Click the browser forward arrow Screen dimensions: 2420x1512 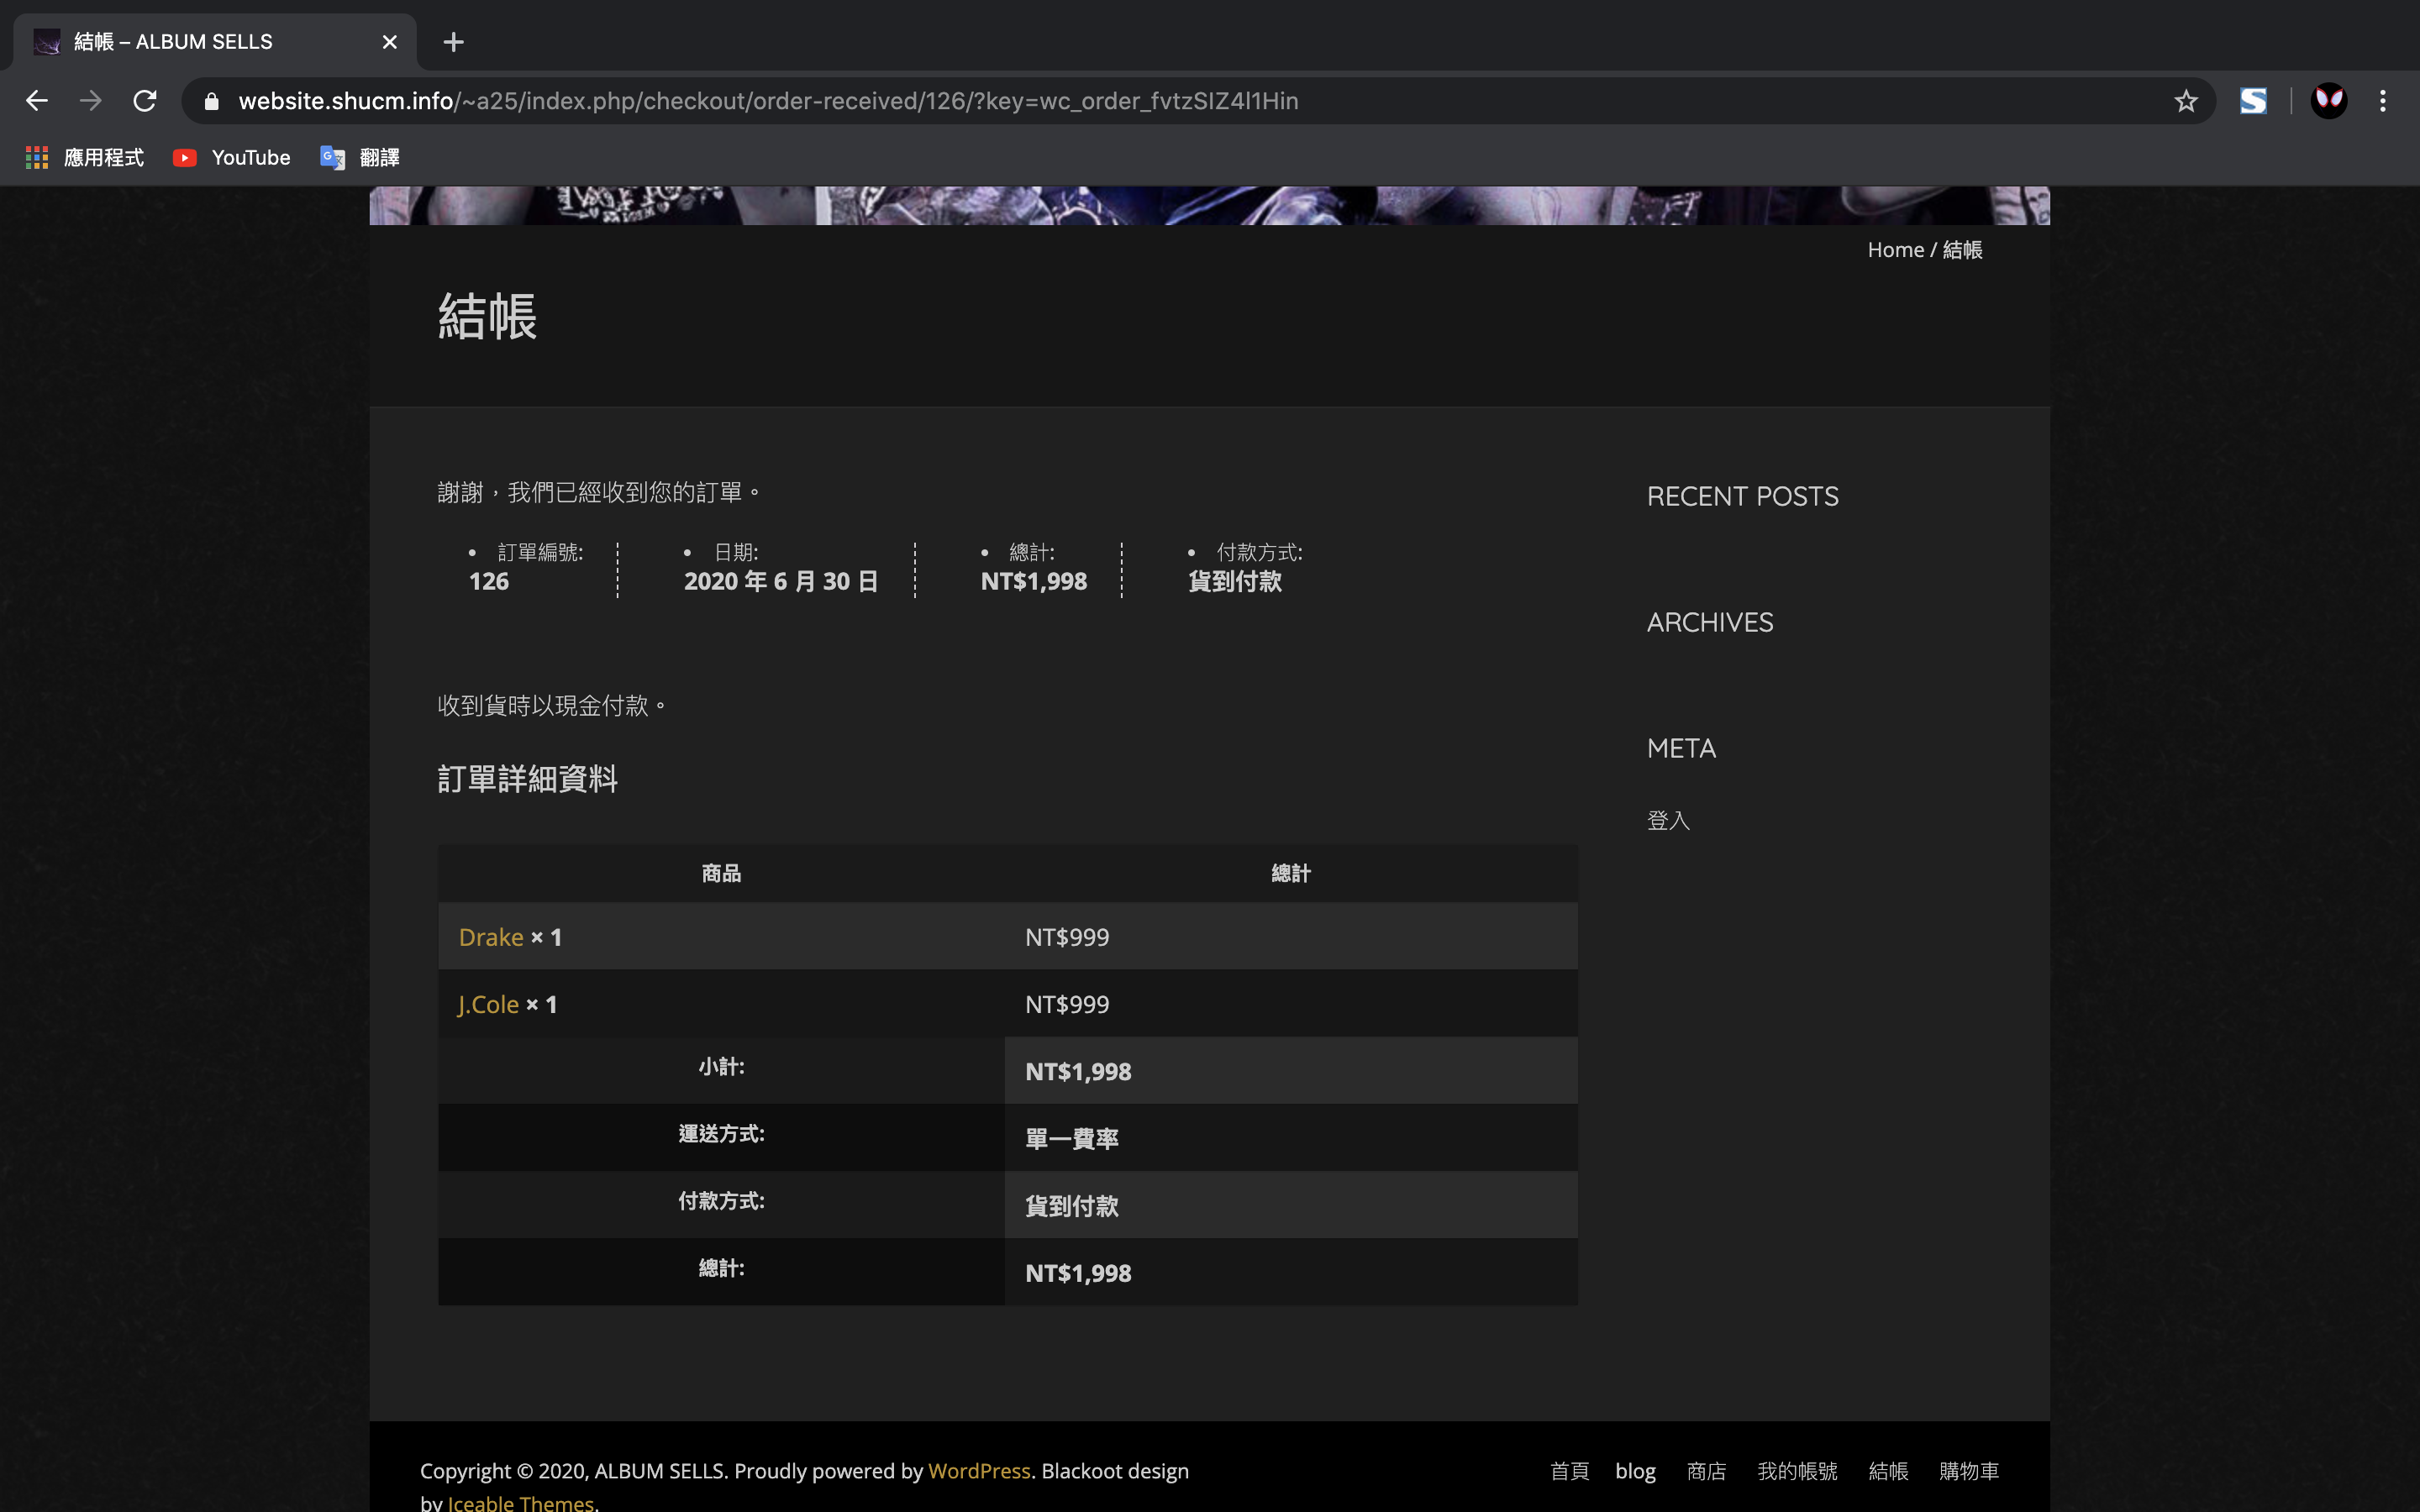(x=91, y=101)
